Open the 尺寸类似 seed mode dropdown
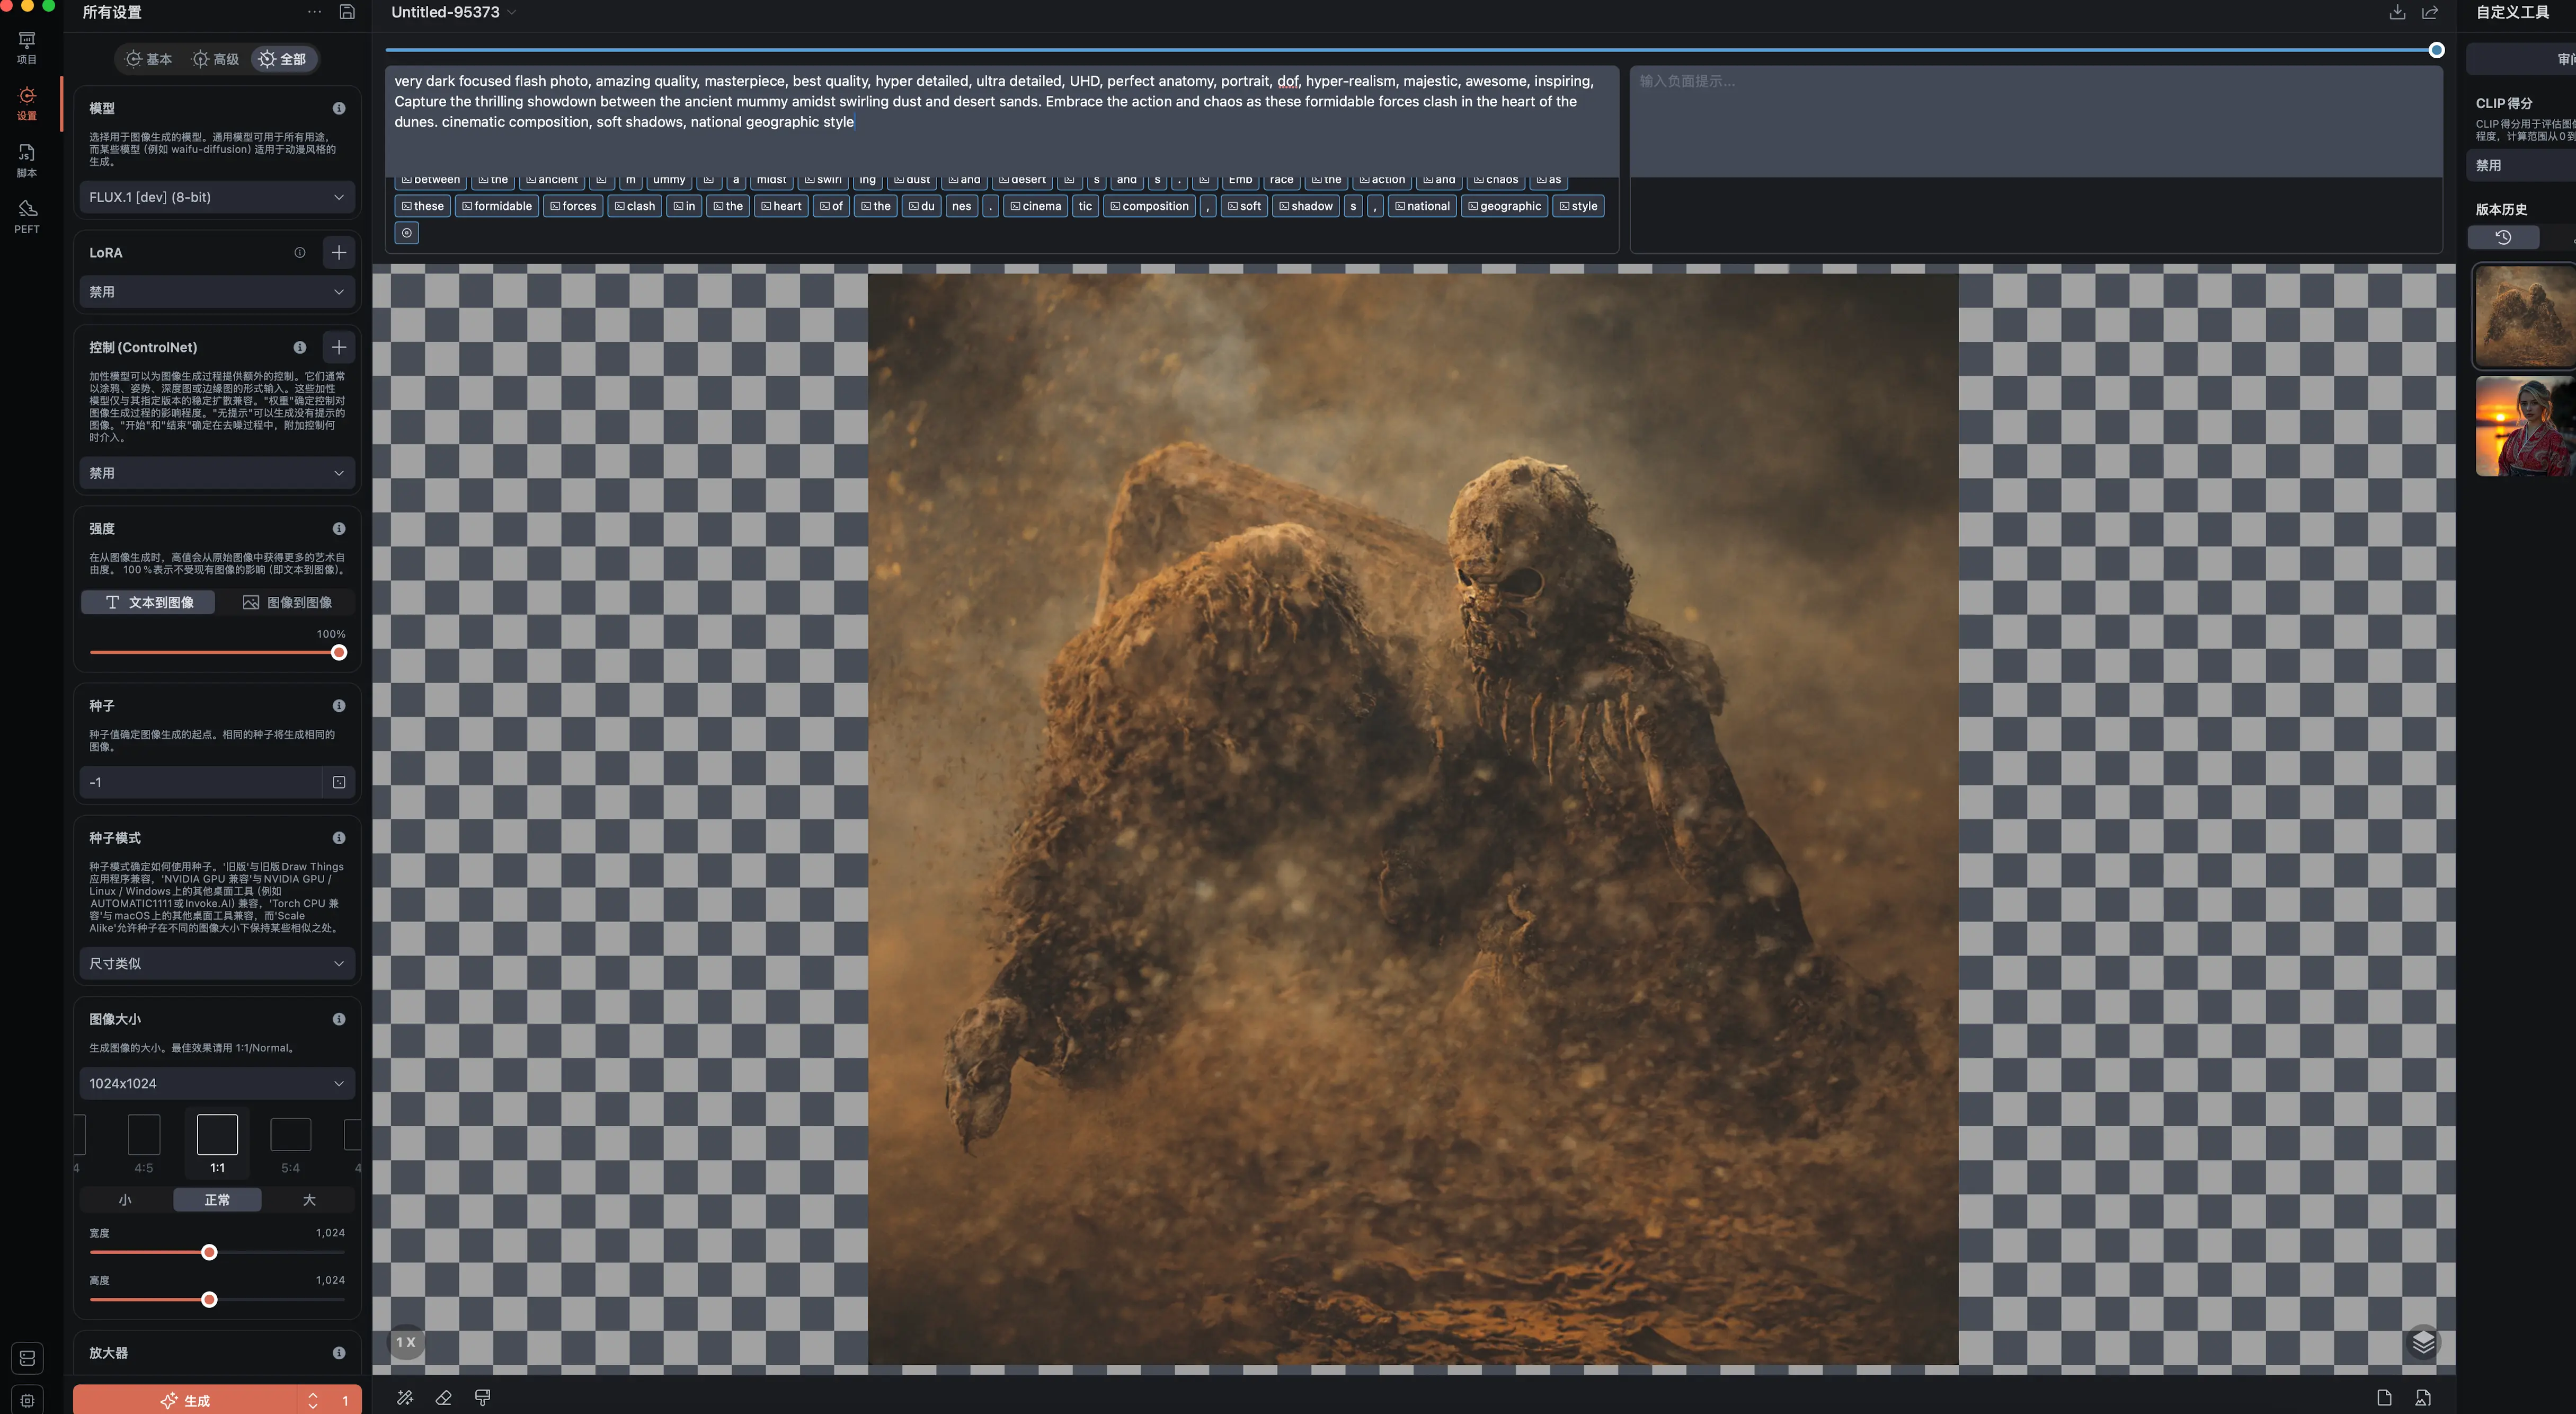2576x1414 pixels. click(217, 963)
